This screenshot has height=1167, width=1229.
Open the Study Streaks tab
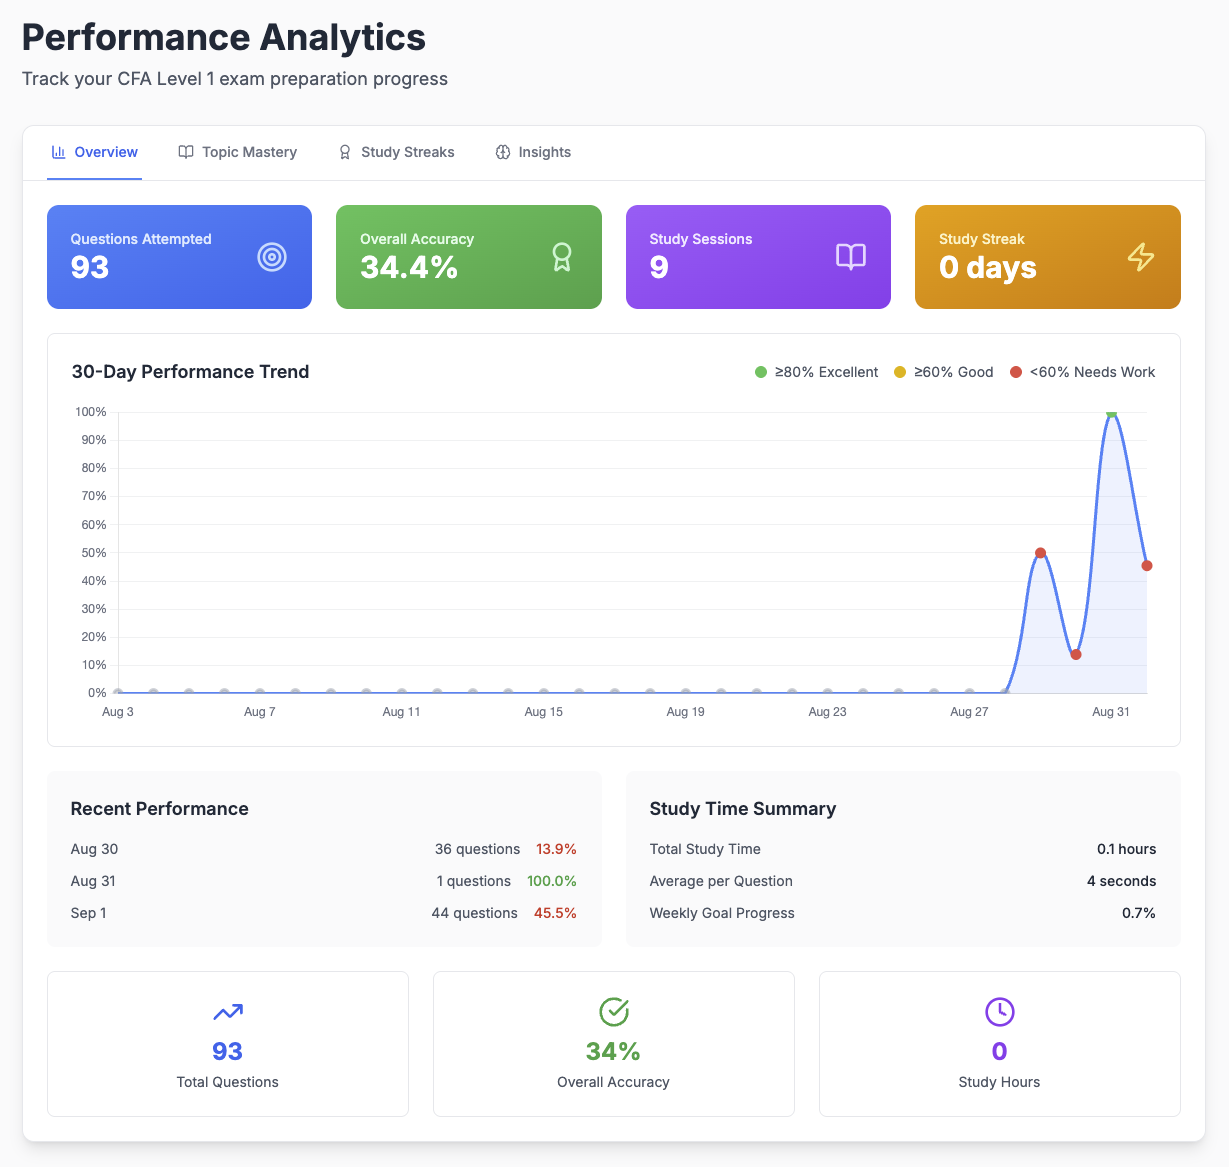click(x=408, y=152)
